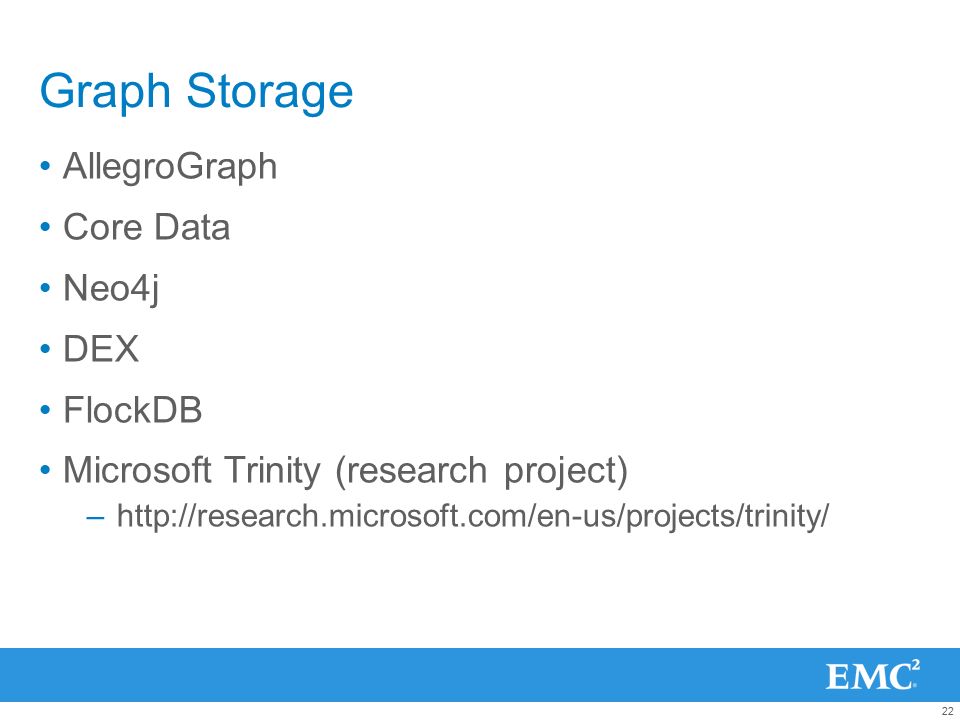
Task: Click the bullet dot before Microsoft Trinity
Action: point(45,470)
